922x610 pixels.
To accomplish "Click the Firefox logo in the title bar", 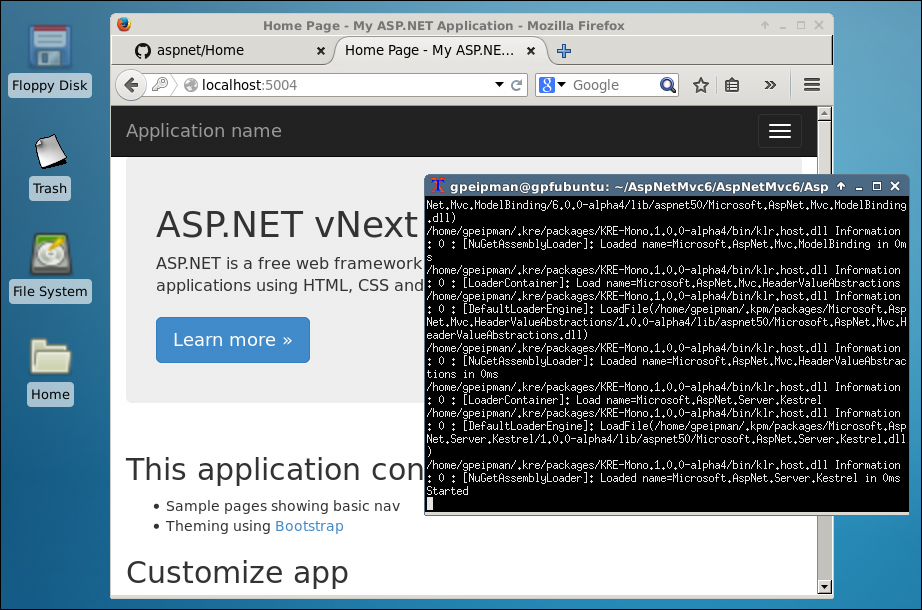I will coord(123,24).
